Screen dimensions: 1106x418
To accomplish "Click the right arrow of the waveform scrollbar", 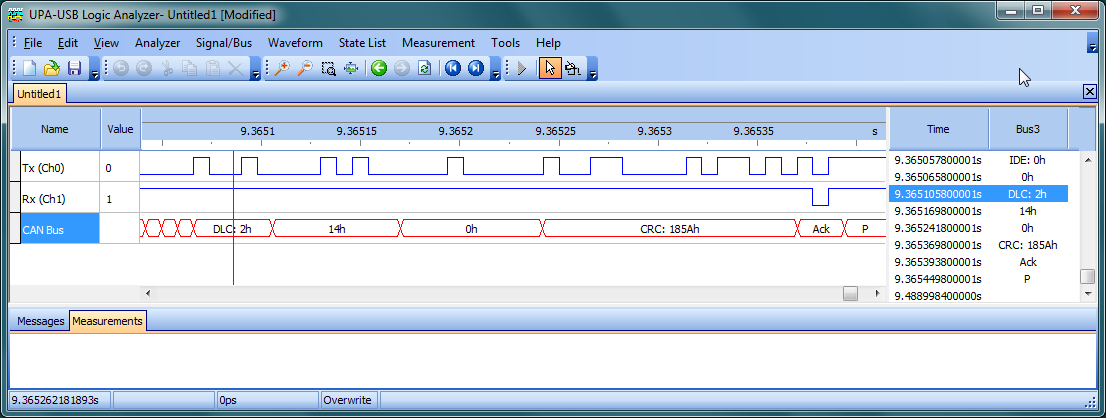I will tap(877, 293).
